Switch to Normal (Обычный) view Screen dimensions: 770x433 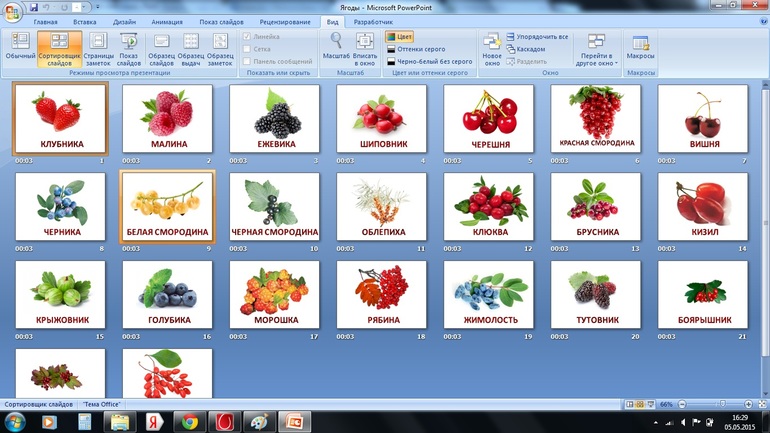pos(19,47)
